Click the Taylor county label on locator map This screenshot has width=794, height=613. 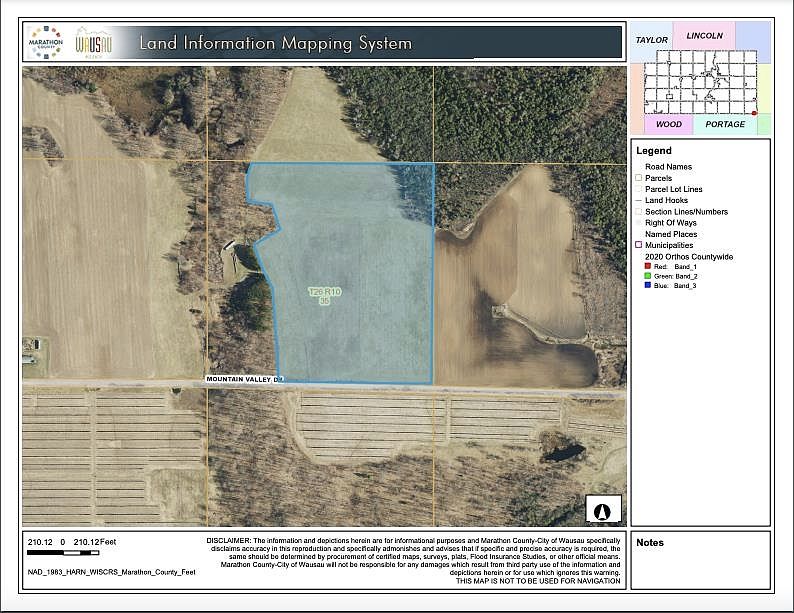click(x=652, y=40)
